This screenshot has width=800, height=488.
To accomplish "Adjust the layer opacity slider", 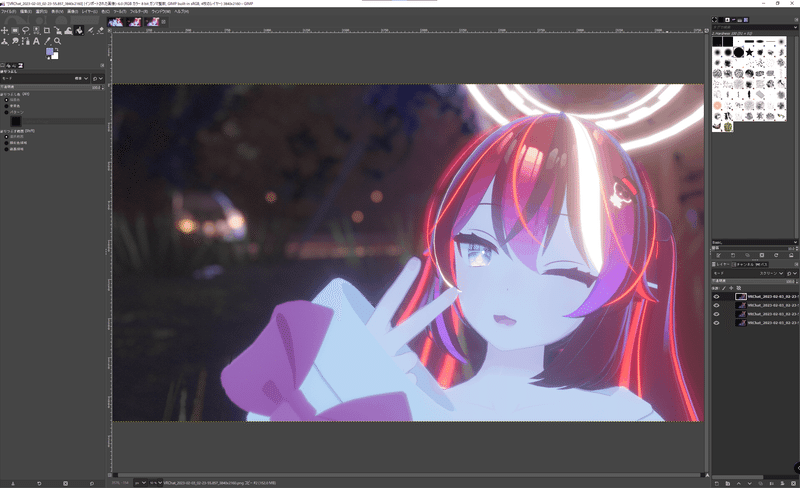I will click(754, 281).
